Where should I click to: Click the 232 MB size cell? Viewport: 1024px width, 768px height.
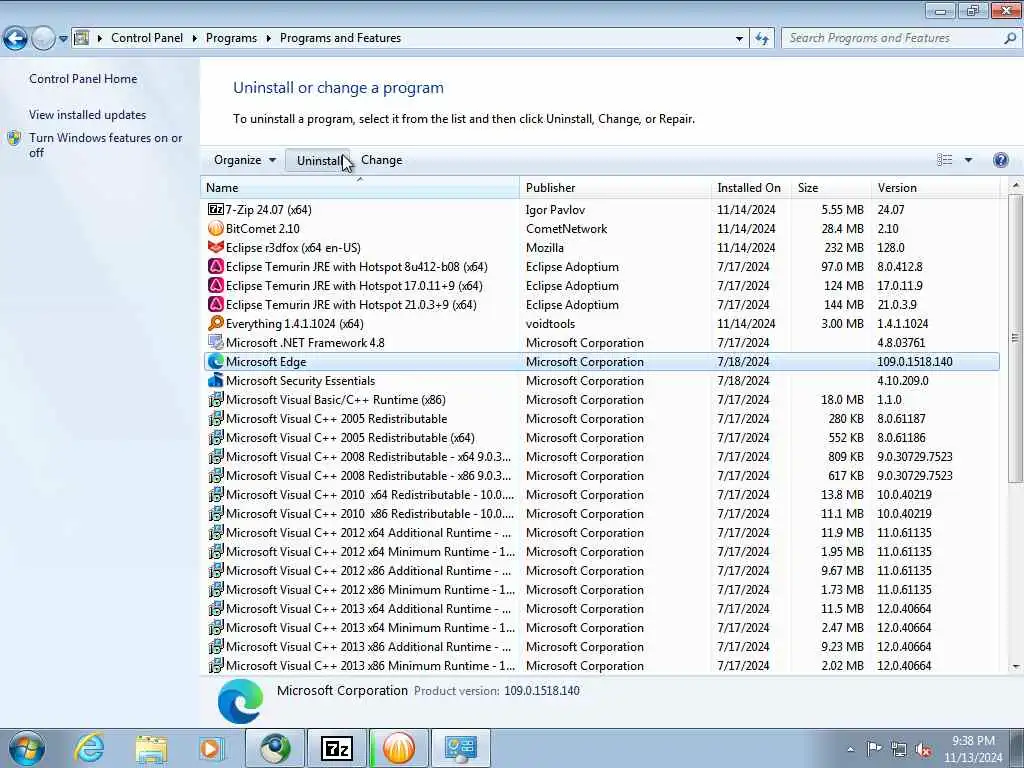click(x=844, y=248)
